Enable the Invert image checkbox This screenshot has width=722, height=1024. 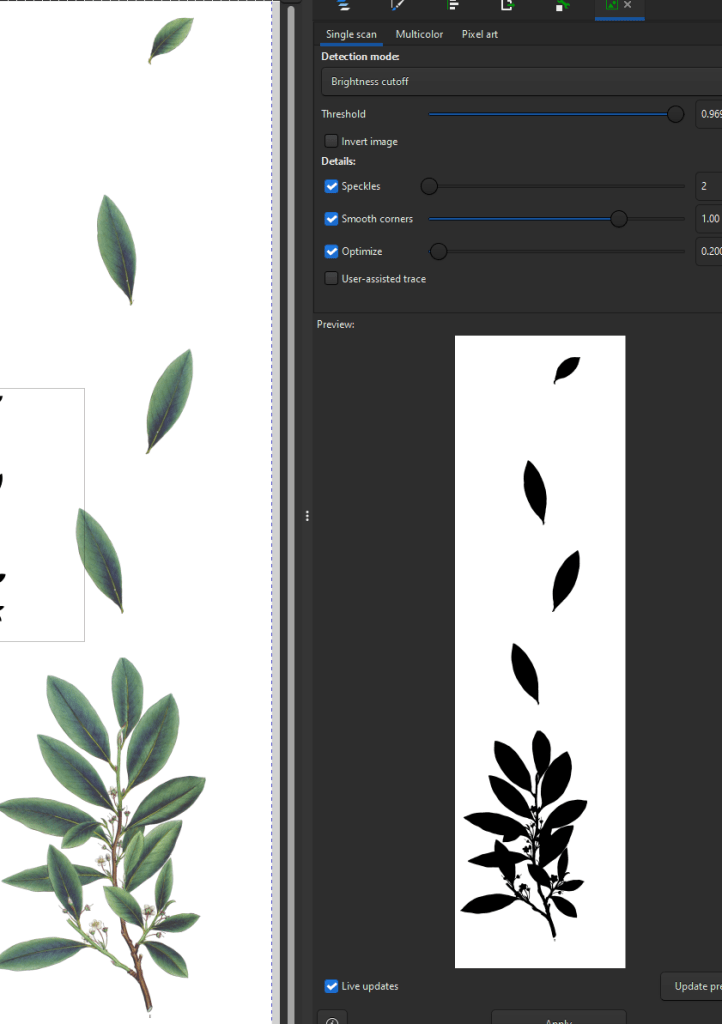[331, 141]
